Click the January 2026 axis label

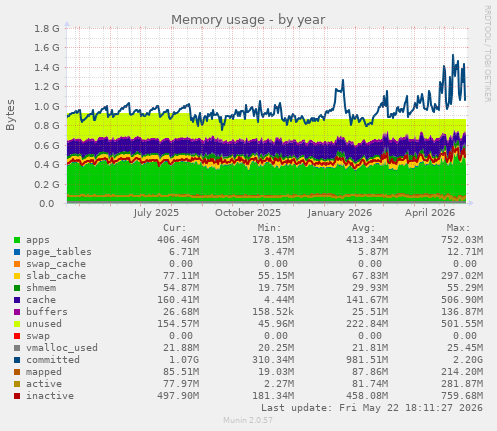coord(340,213)
